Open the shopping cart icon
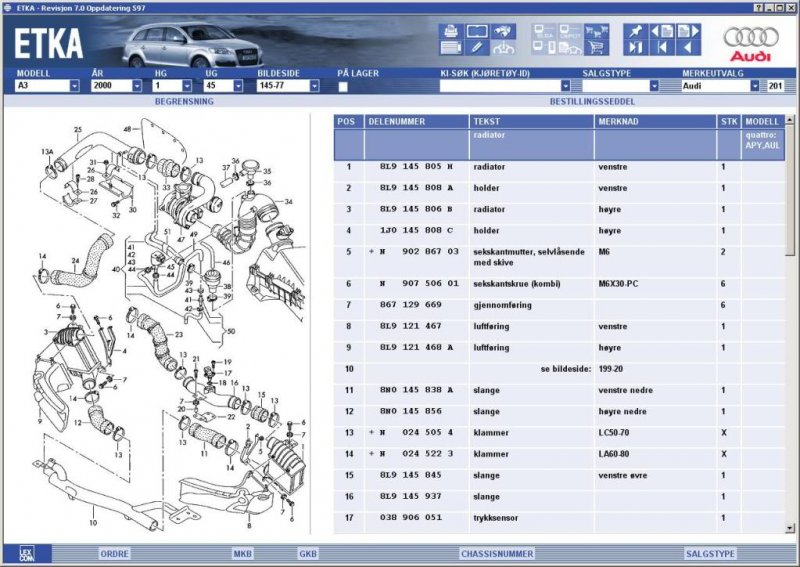 [x=596, y=47]
